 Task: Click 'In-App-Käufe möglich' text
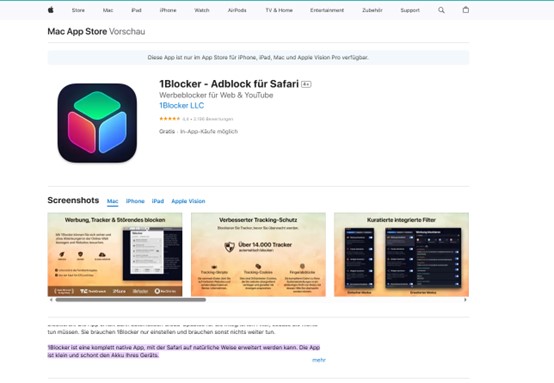click(209, 131)
